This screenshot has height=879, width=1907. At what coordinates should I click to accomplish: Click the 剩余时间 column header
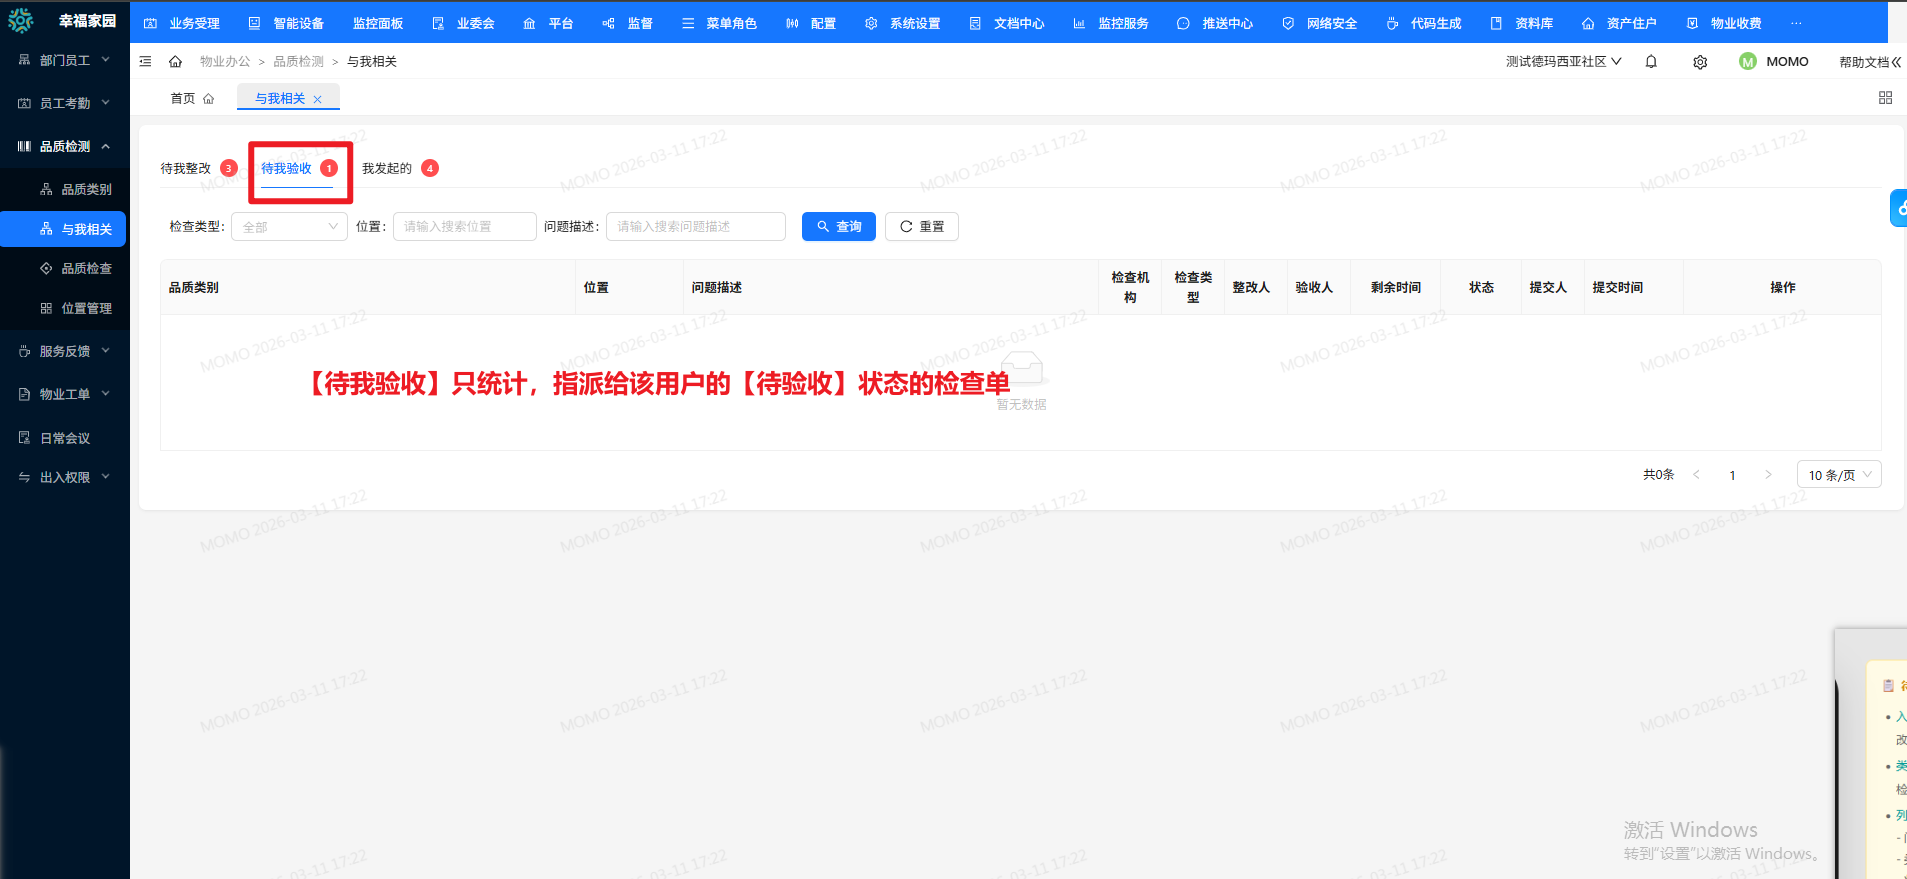[1396, 287]
